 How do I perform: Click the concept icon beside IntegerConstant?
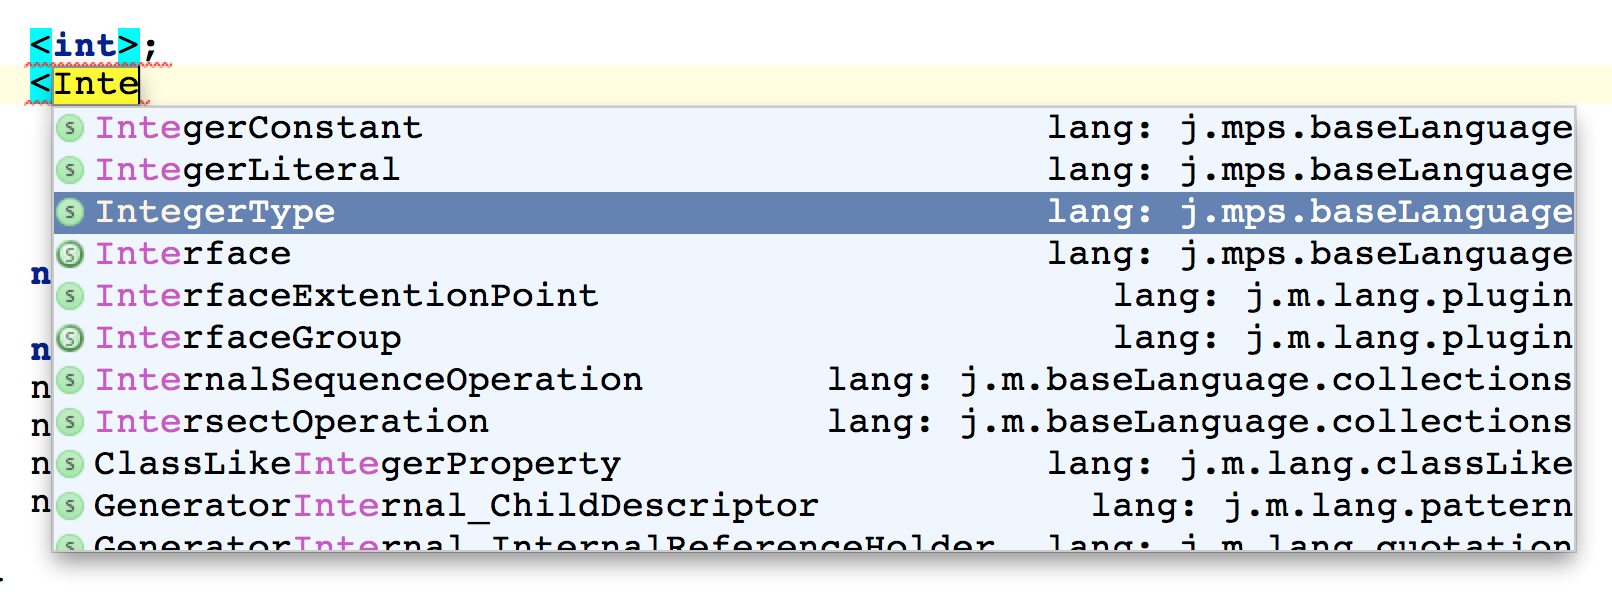(x=69, y=128)
